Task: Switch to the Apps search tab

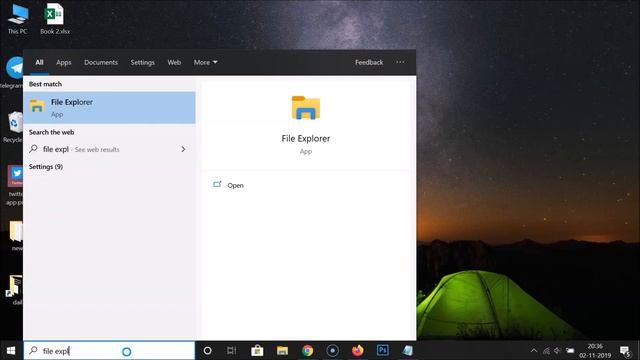Action: coord(64,62)
